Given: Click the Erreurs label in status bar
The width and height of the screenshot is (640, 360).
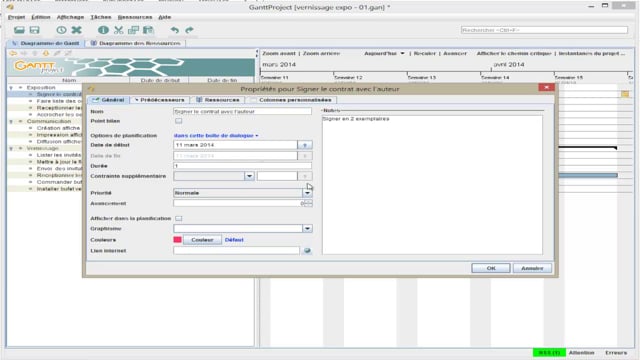Looking at the screenshot, I should [616, 353].
